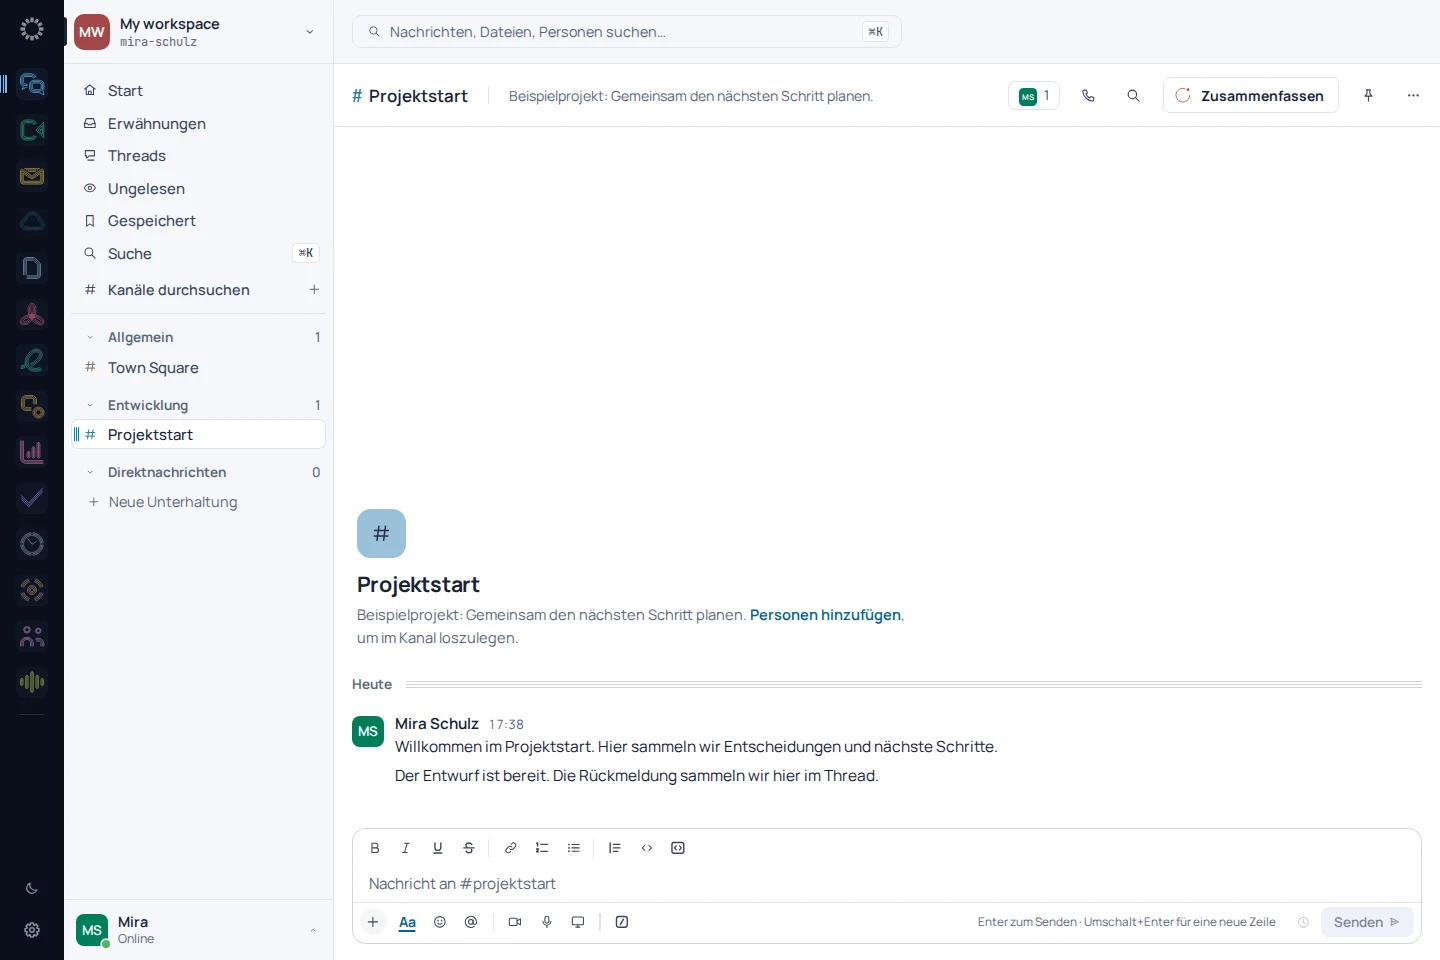Screen dimensions: 1440x960
Task: Click Personen hinzufügen link
Action: coord(825,615)
